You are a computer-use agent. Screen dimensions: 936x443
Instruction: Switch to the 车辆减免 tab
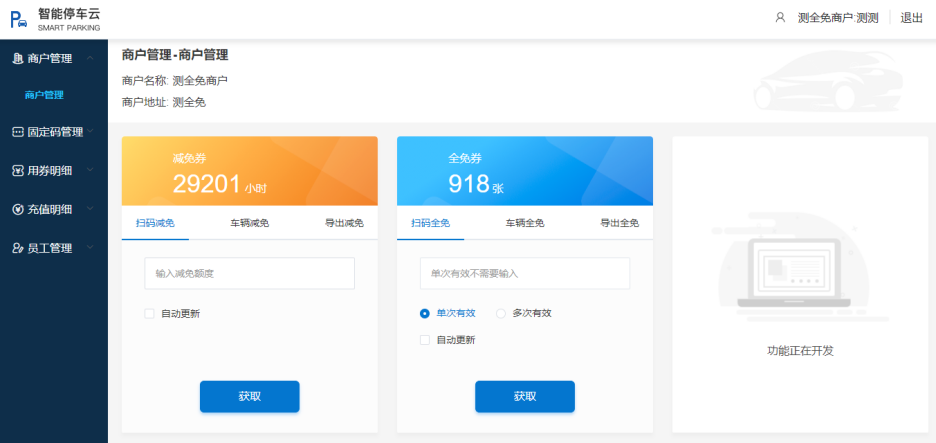pos(249,223)
